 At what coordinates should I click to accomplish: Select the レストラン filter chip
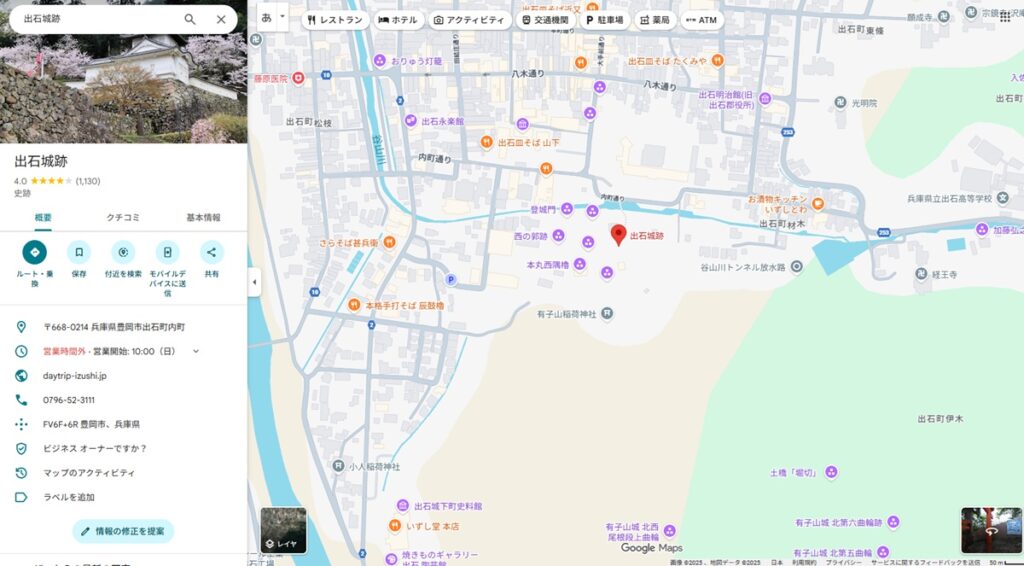[335, 20]
